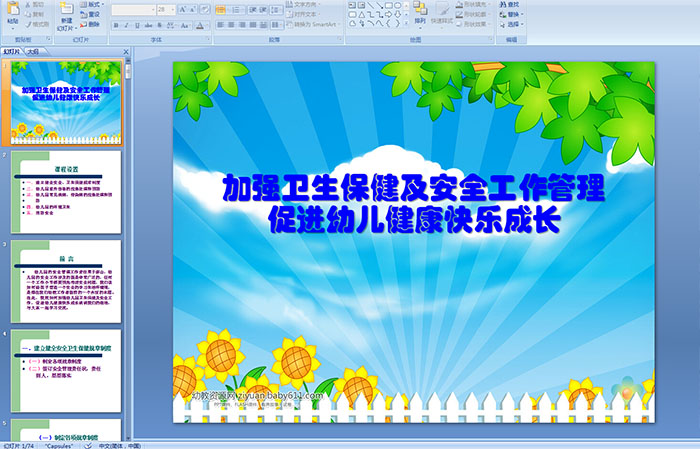Image resolution: width=700 pixels, height=449 pixels.
Task: Select the Elbow Connector shape
Action: 371,15
